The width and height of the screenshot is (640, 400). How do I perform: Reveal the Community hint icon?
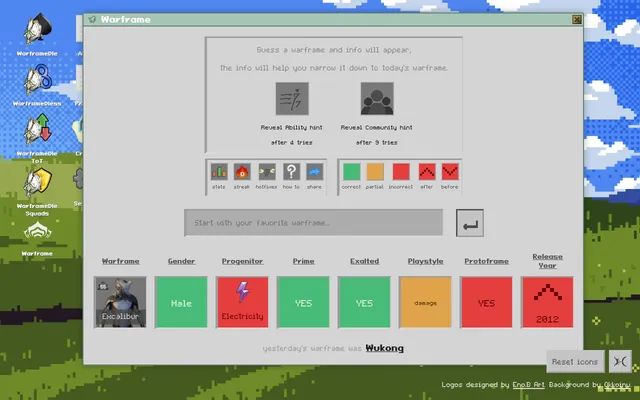pyautogui.click(x=377, y=99)
